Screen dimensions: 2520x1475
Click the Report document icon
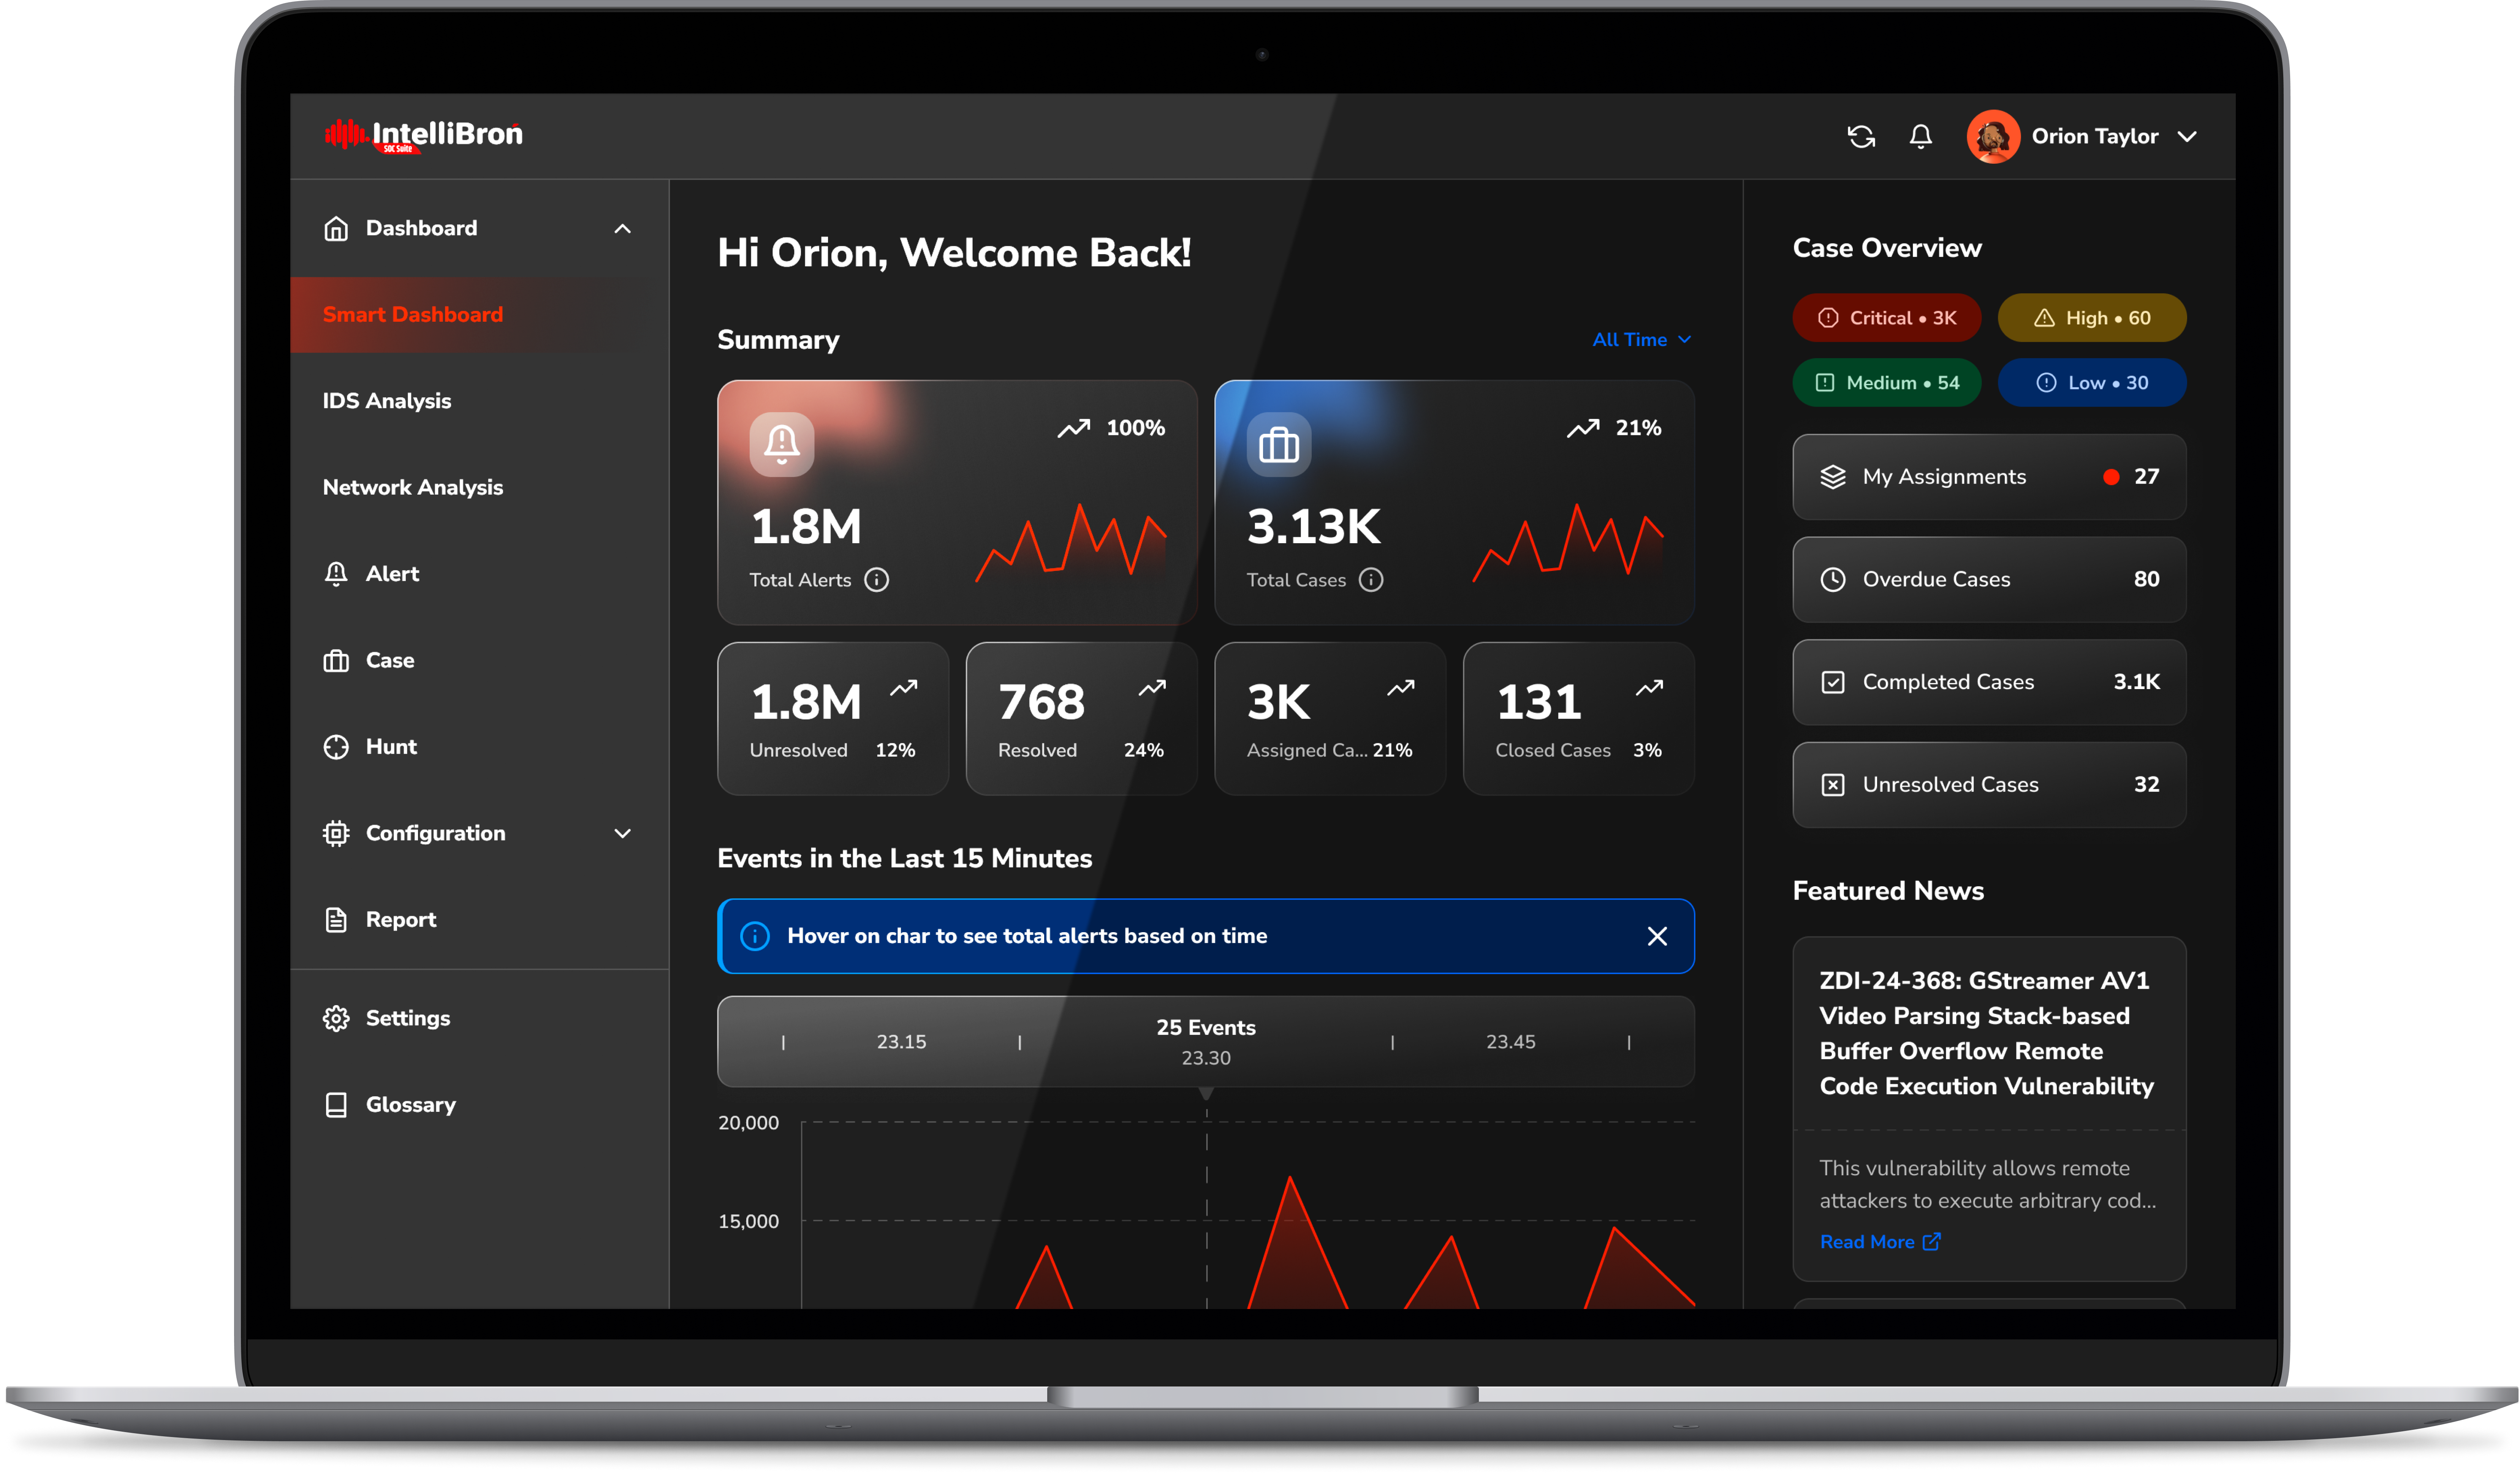click(336, 920)
